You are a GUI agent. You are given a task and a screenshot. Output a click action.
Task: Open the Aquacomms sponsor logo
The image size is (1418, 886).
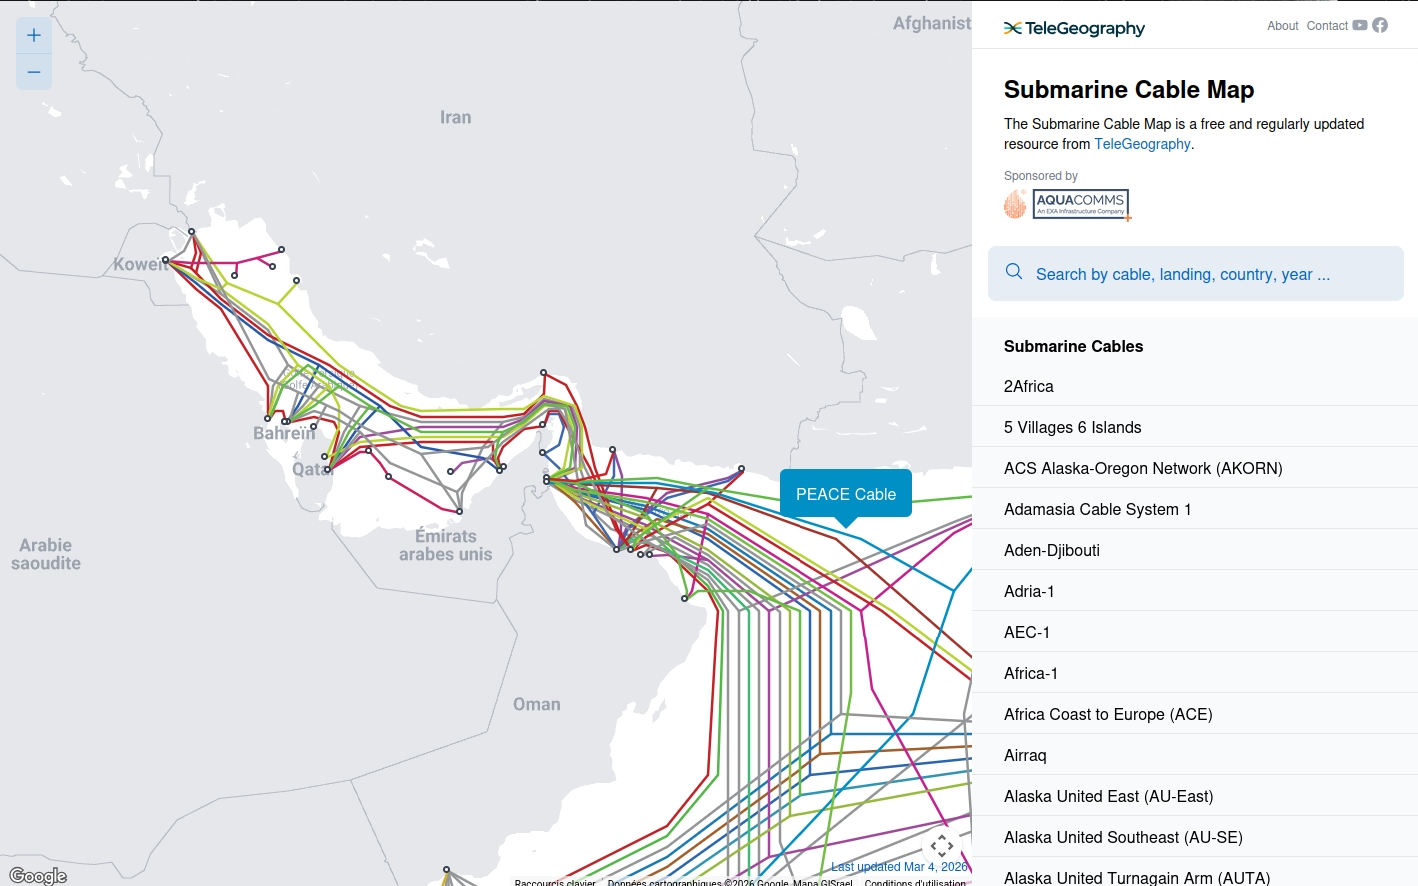point(1068,204)
